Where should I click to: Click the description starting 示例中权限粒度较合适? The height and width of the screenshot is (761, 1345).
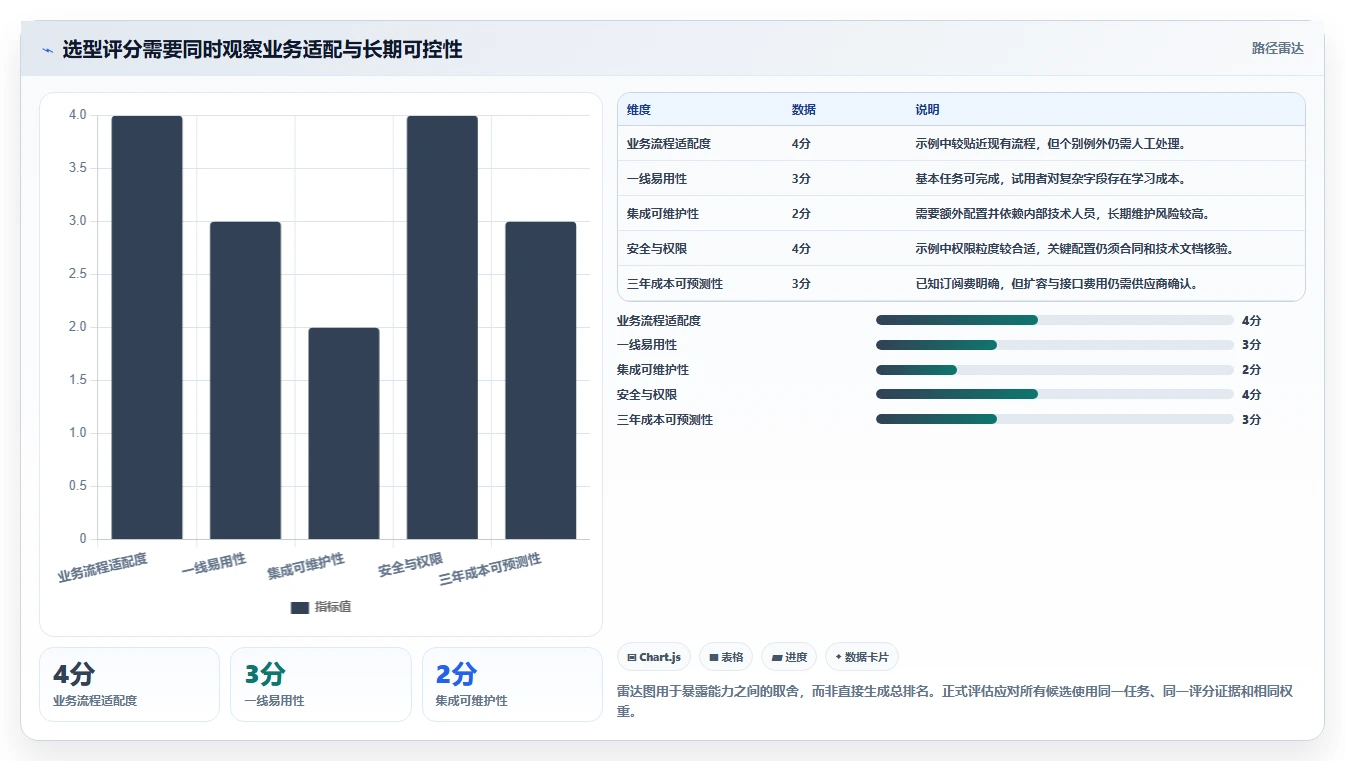click(x=1074, y=249)
